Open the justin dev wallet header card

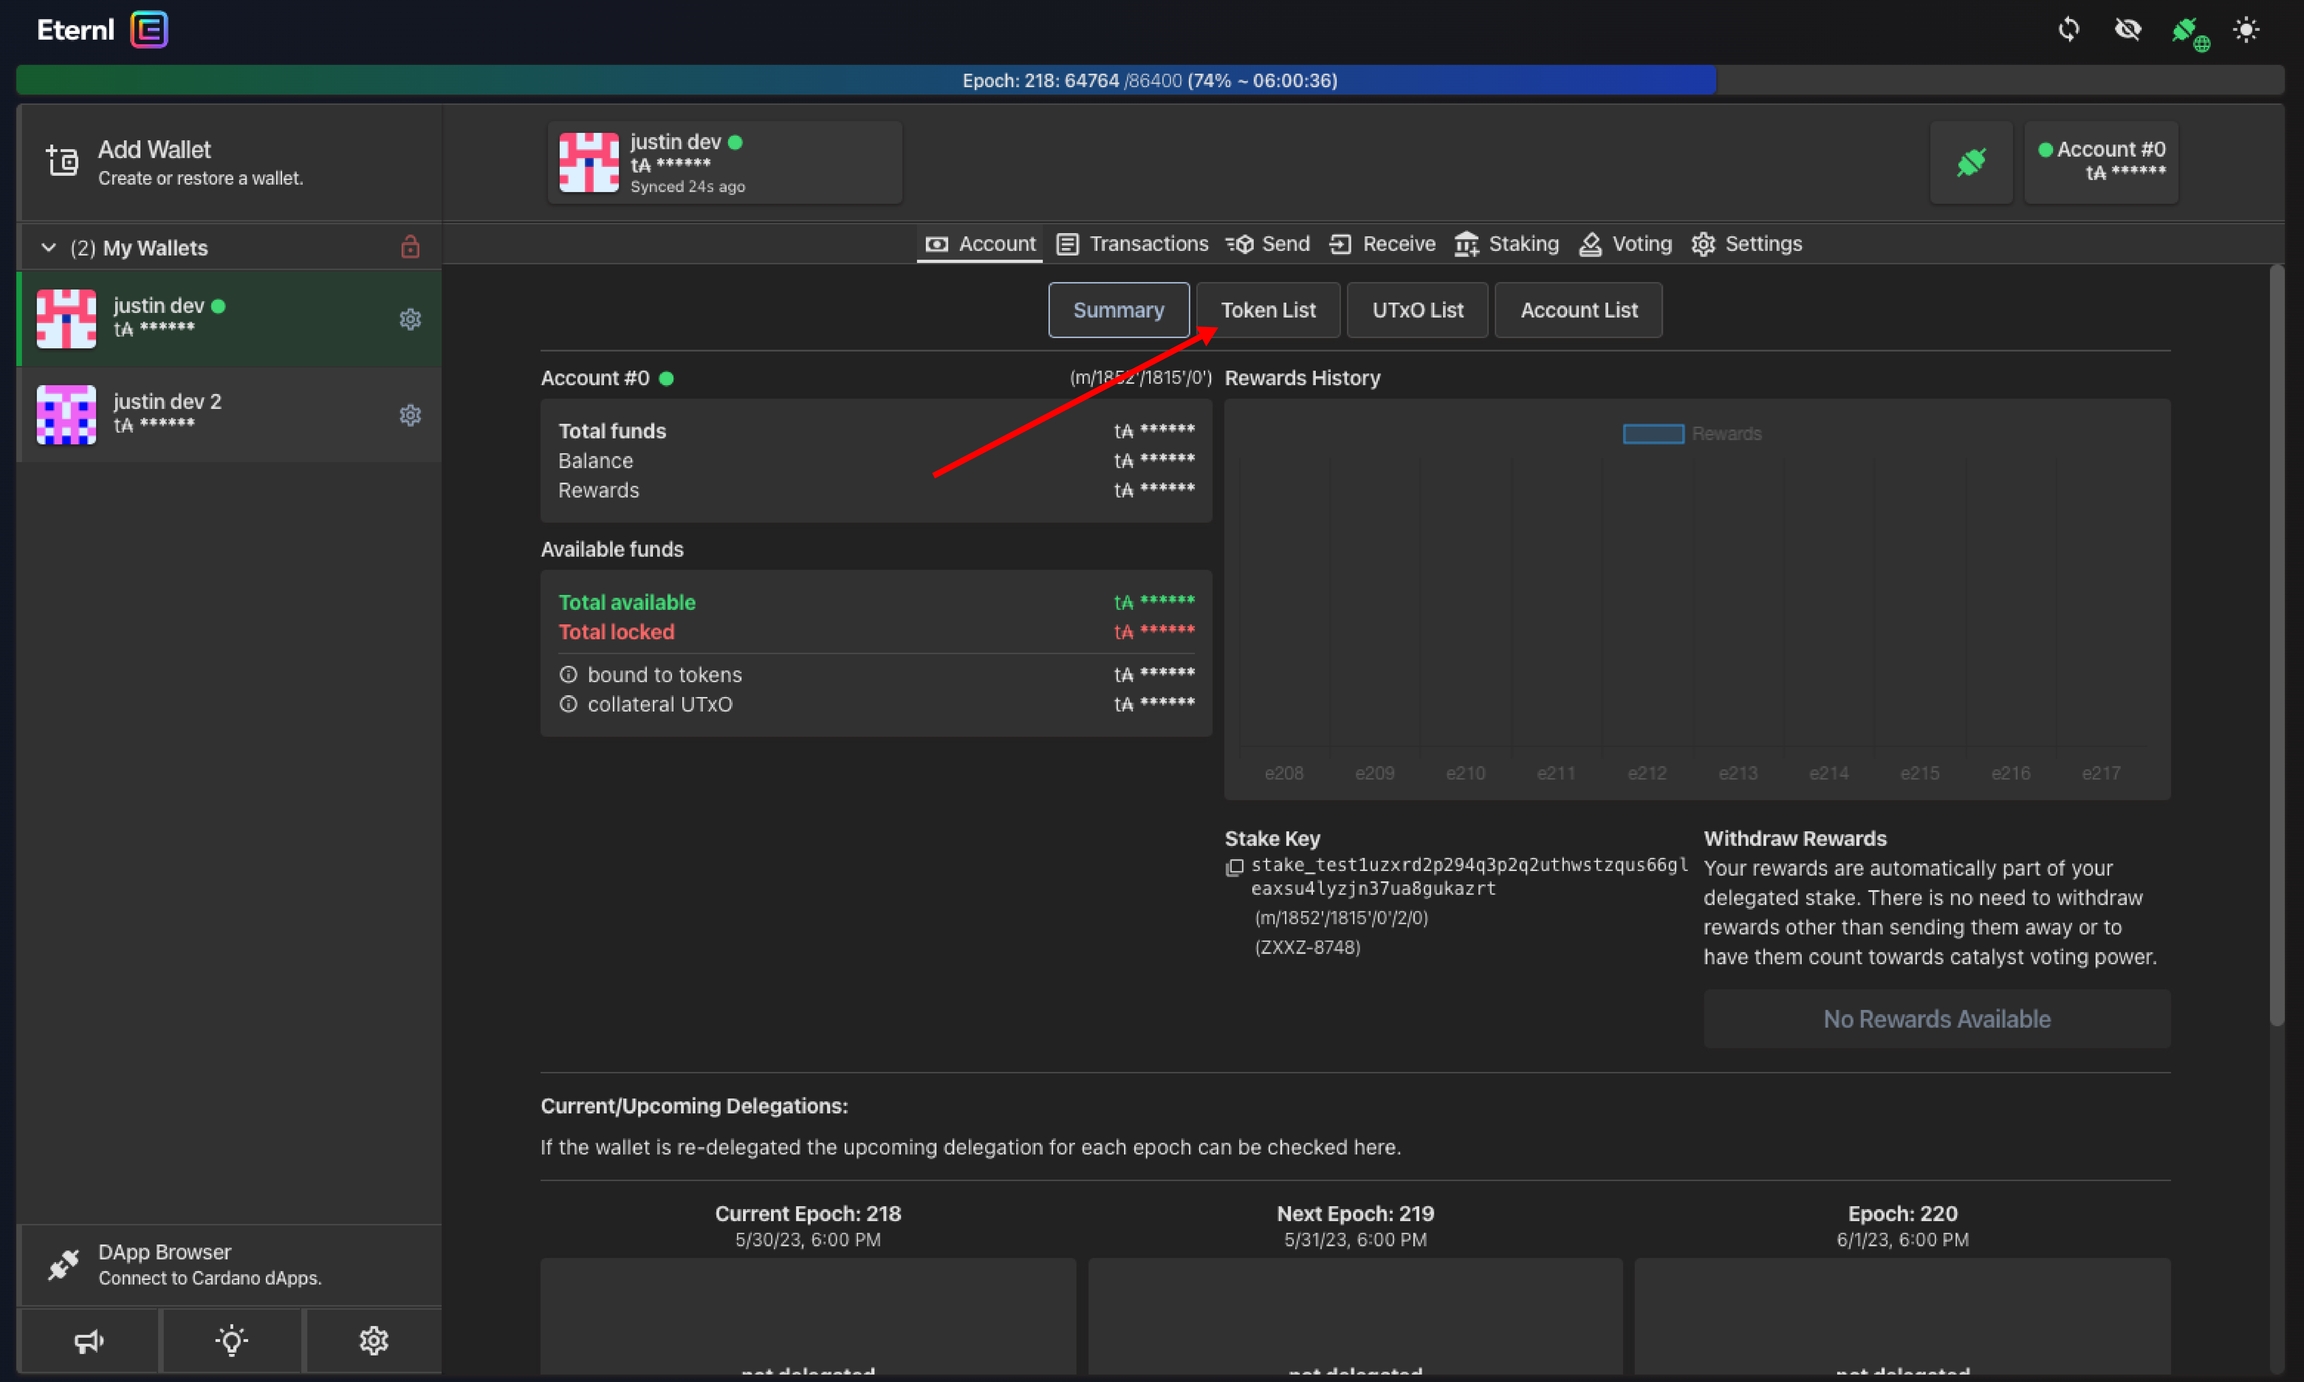pyautogui.click(x=724, y=162)
